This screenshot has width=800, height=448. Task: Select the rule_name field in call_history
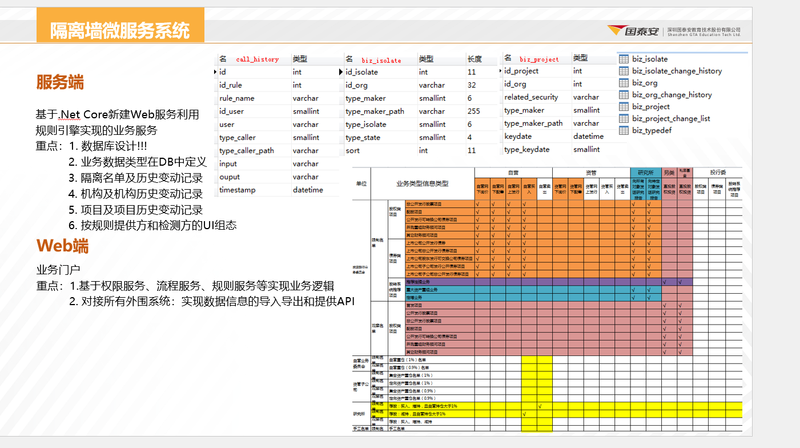click(x=238, y=98)
